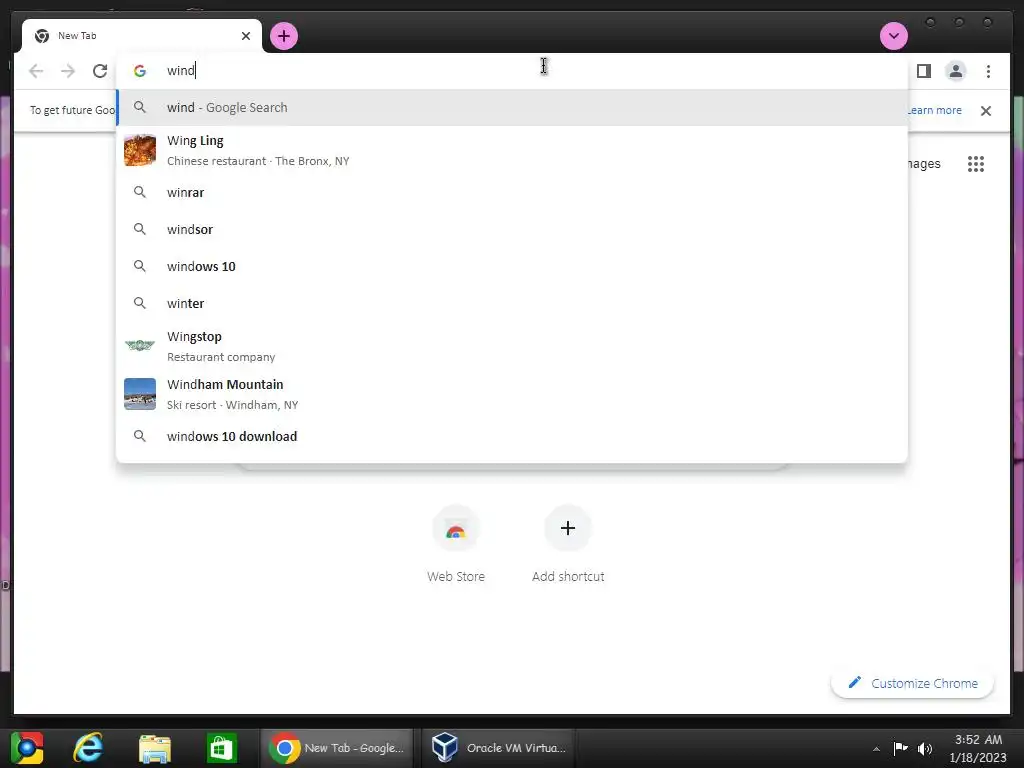Viewport: 1024px width, 768px height.
Task: Show hidden tray icons arrow
Action: 876,748
